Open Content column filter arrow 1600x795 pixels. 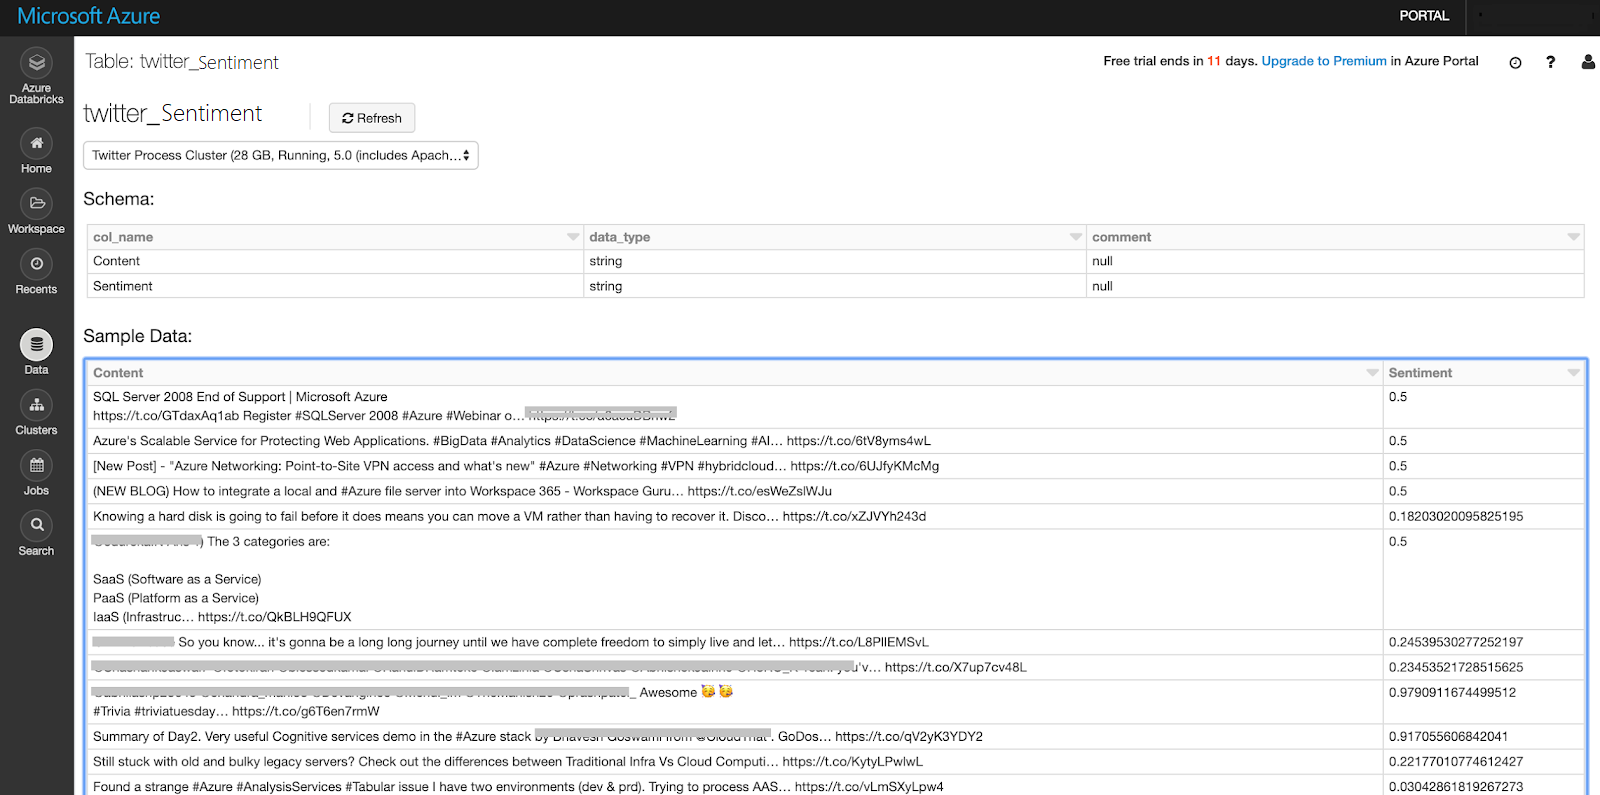click(x=1373, y=373)
